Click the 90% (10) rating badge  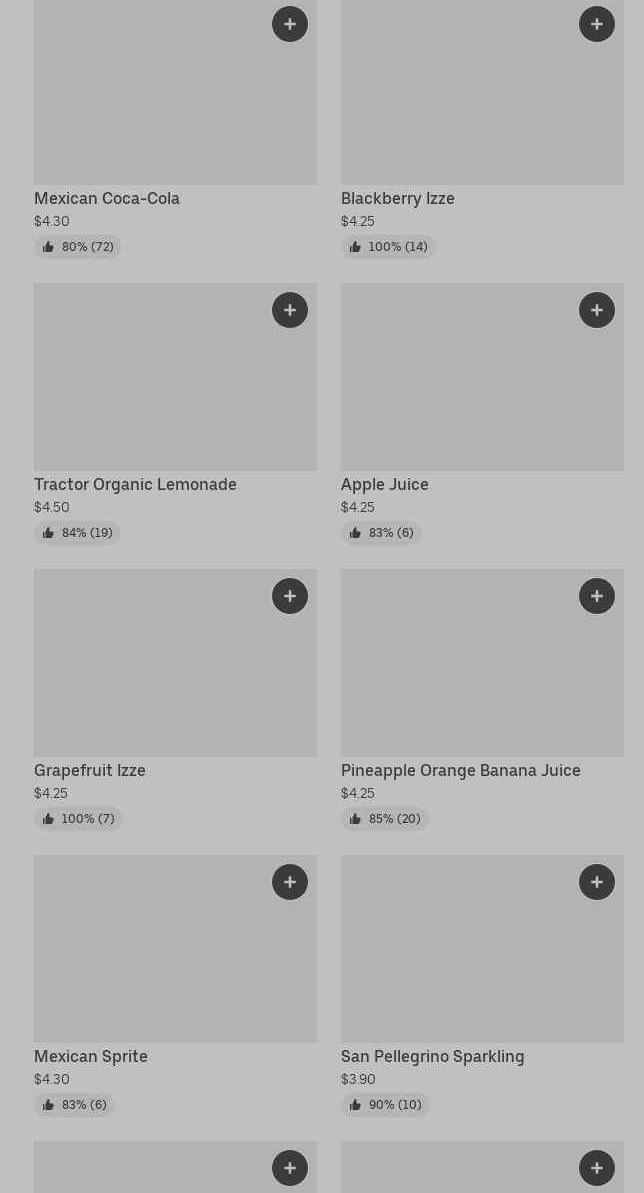[x=385, y=1105]
